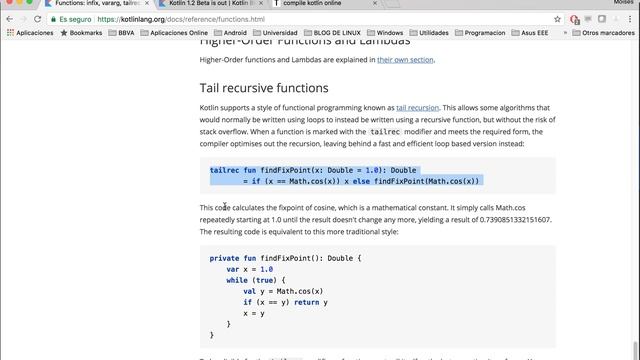This screenshot has height=360, width=640.
Task: Open Aplicaciones Online bookmark folder
Action: pos(174,33)
